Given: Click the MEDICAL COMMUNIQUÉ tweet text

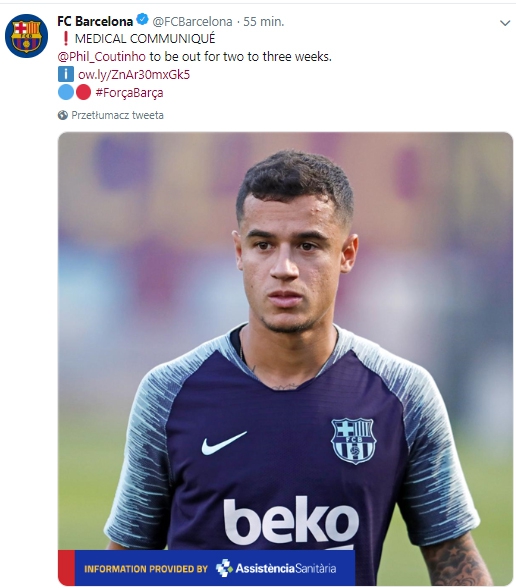Looking at the screenshot, I should [145, 39].
